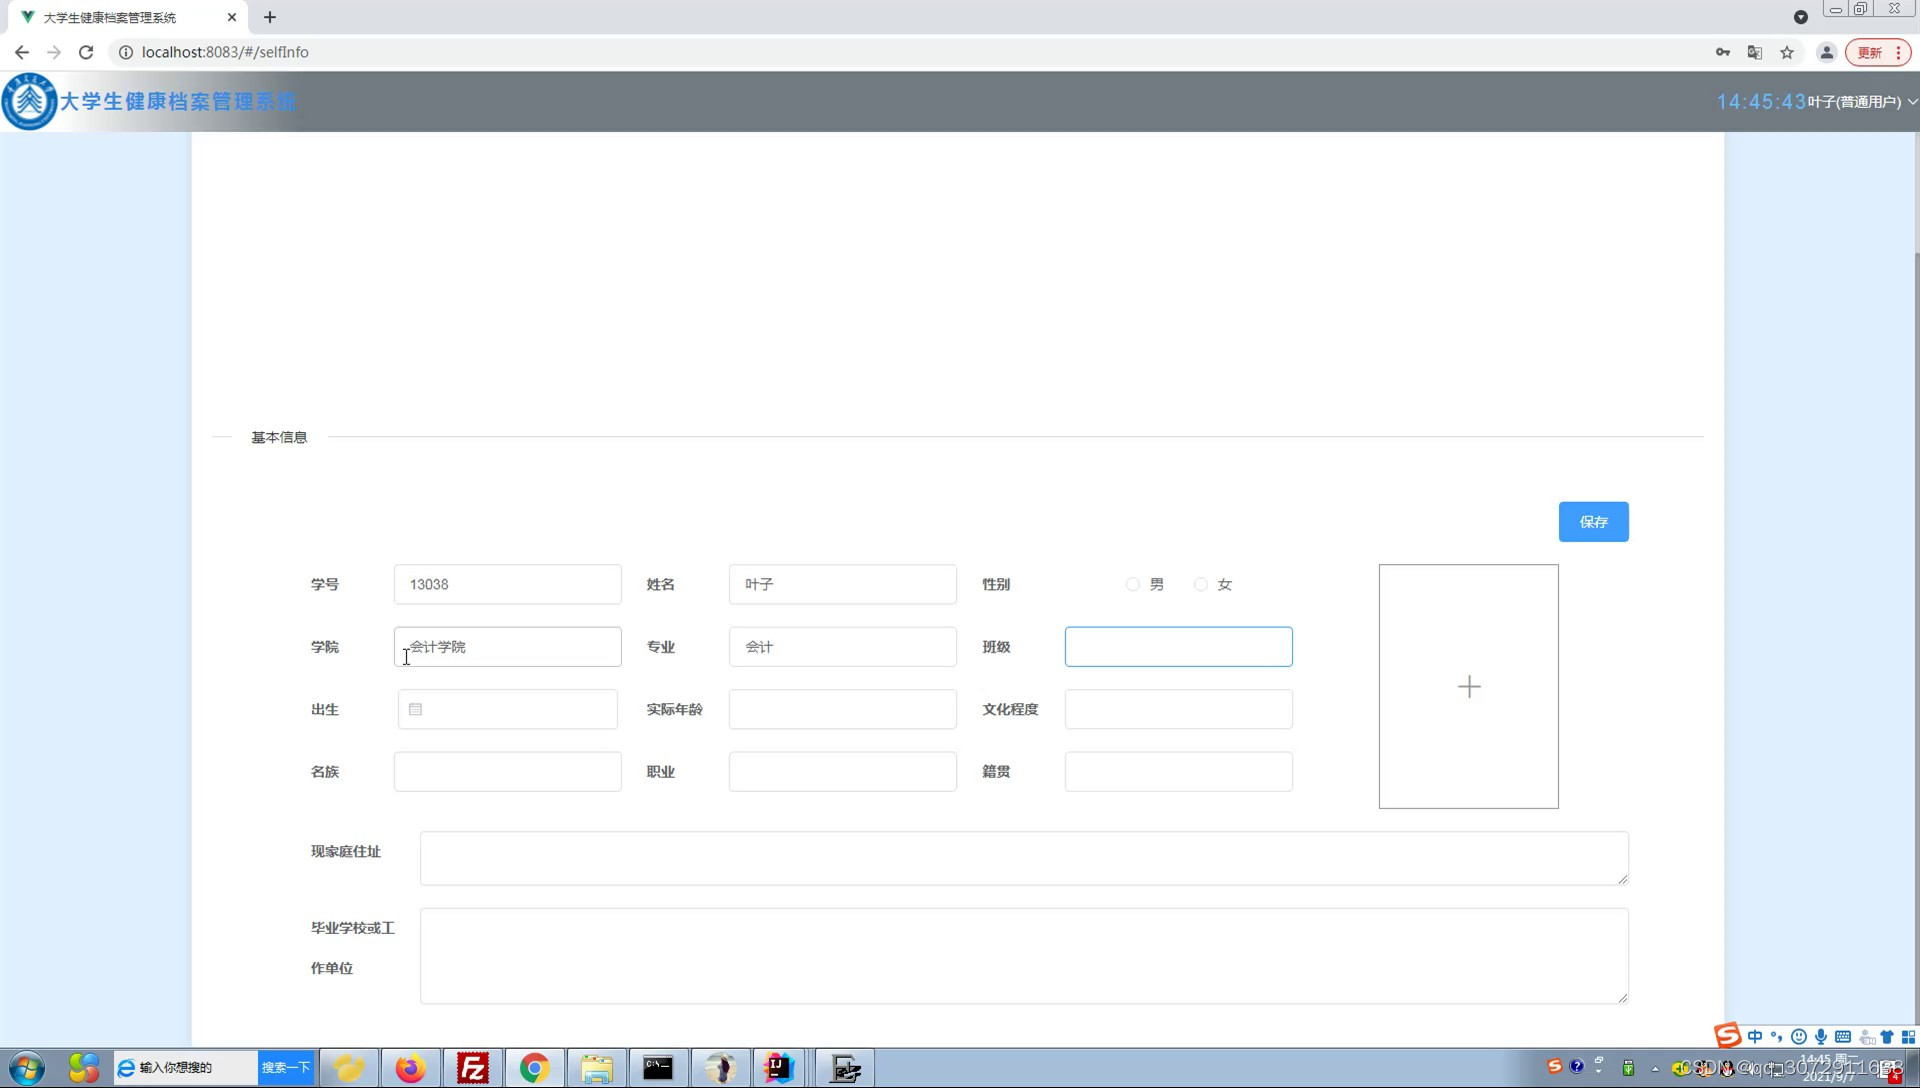Click the 姓名 name input field

842,584
